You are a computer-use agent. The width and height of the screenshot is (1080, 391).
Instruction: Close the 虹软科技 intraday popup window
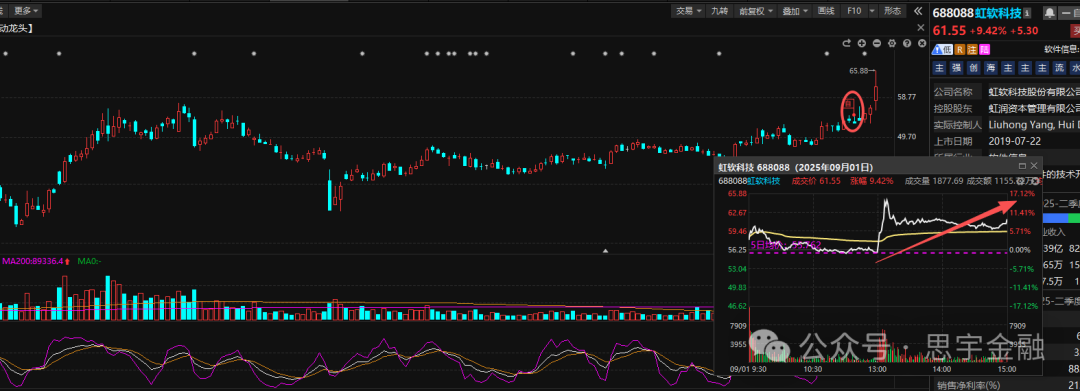click(x=1034, y=166)
